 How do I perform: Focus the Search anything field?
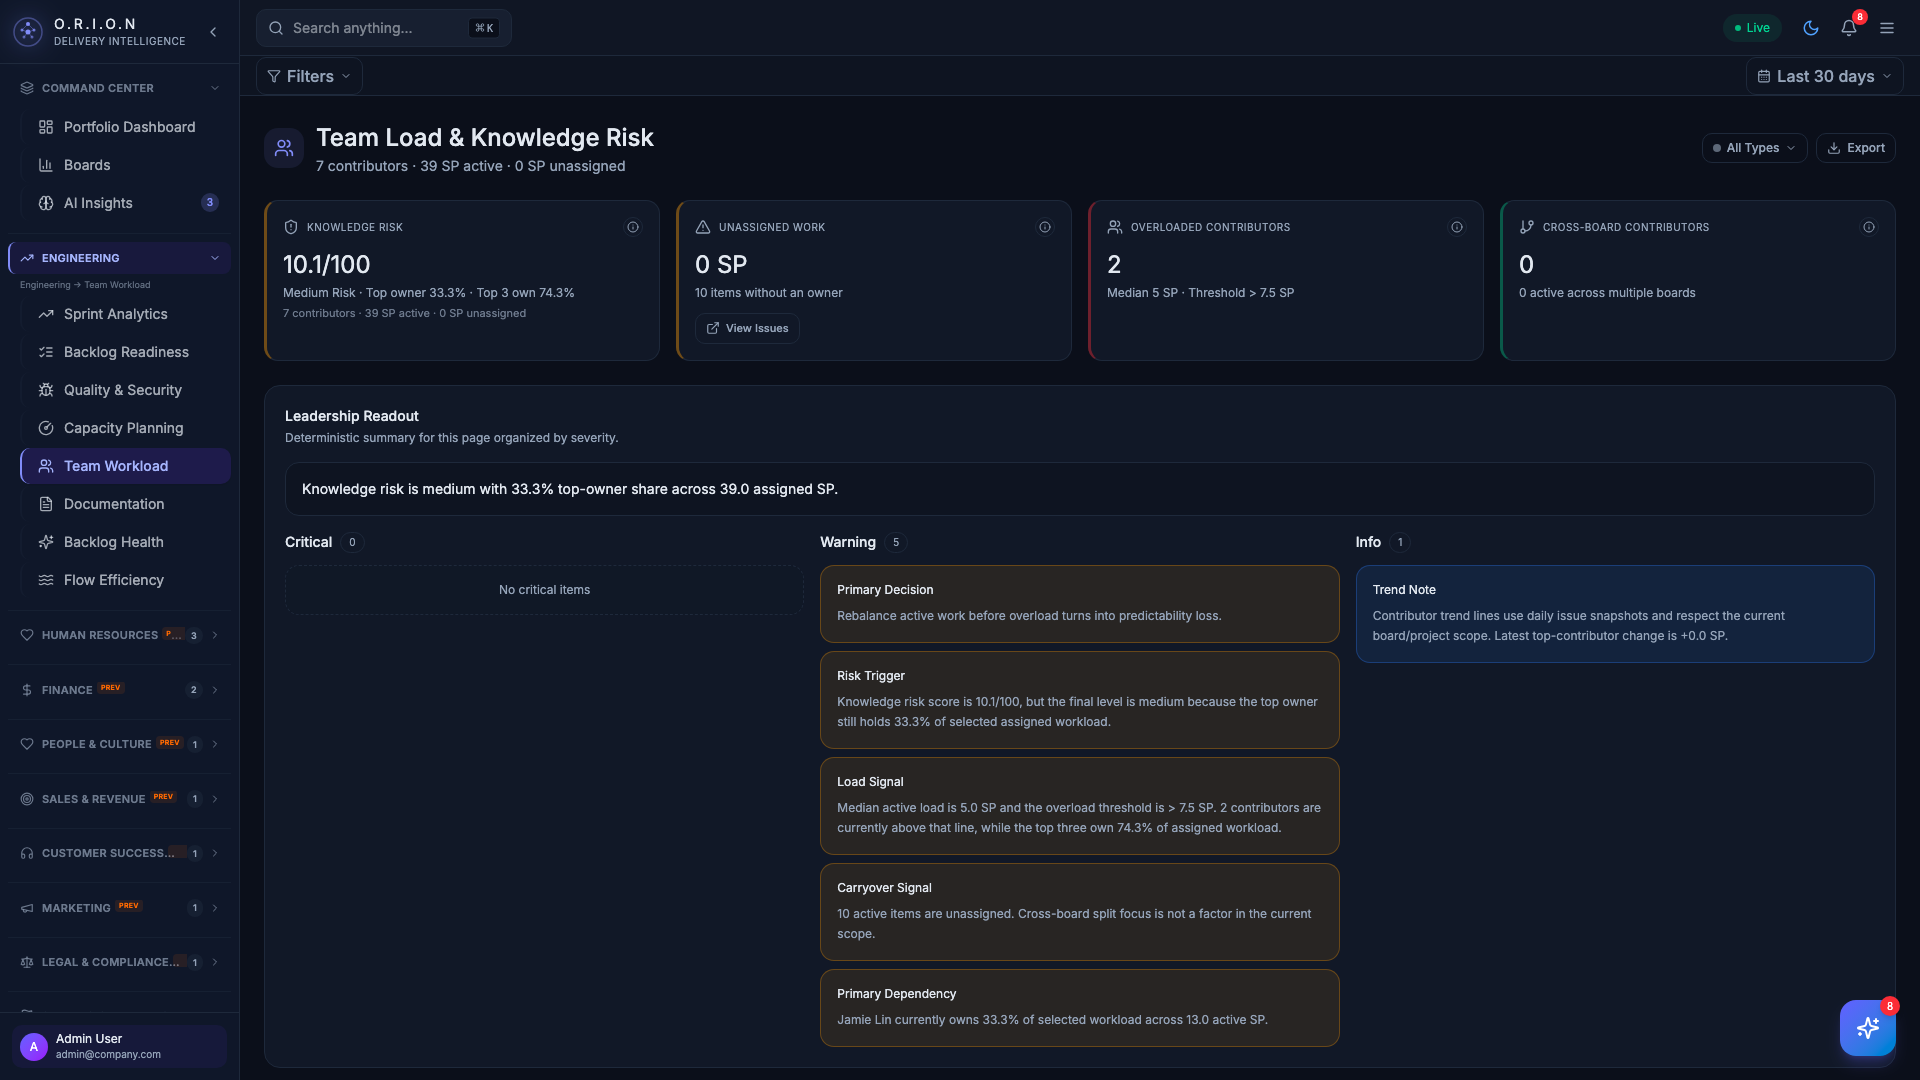pos(383,28)
